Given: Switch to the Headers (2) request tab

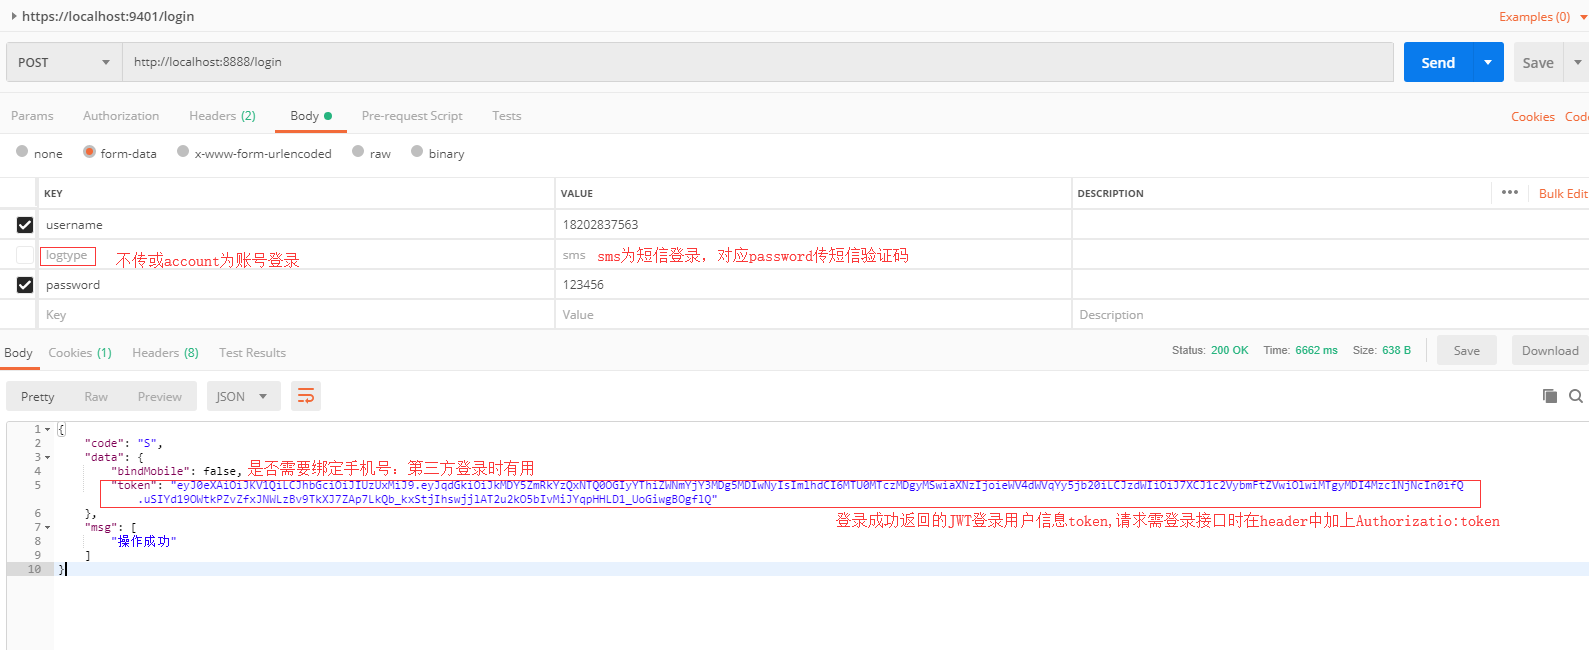Looking at the screenshot, I should pos(222,116).
